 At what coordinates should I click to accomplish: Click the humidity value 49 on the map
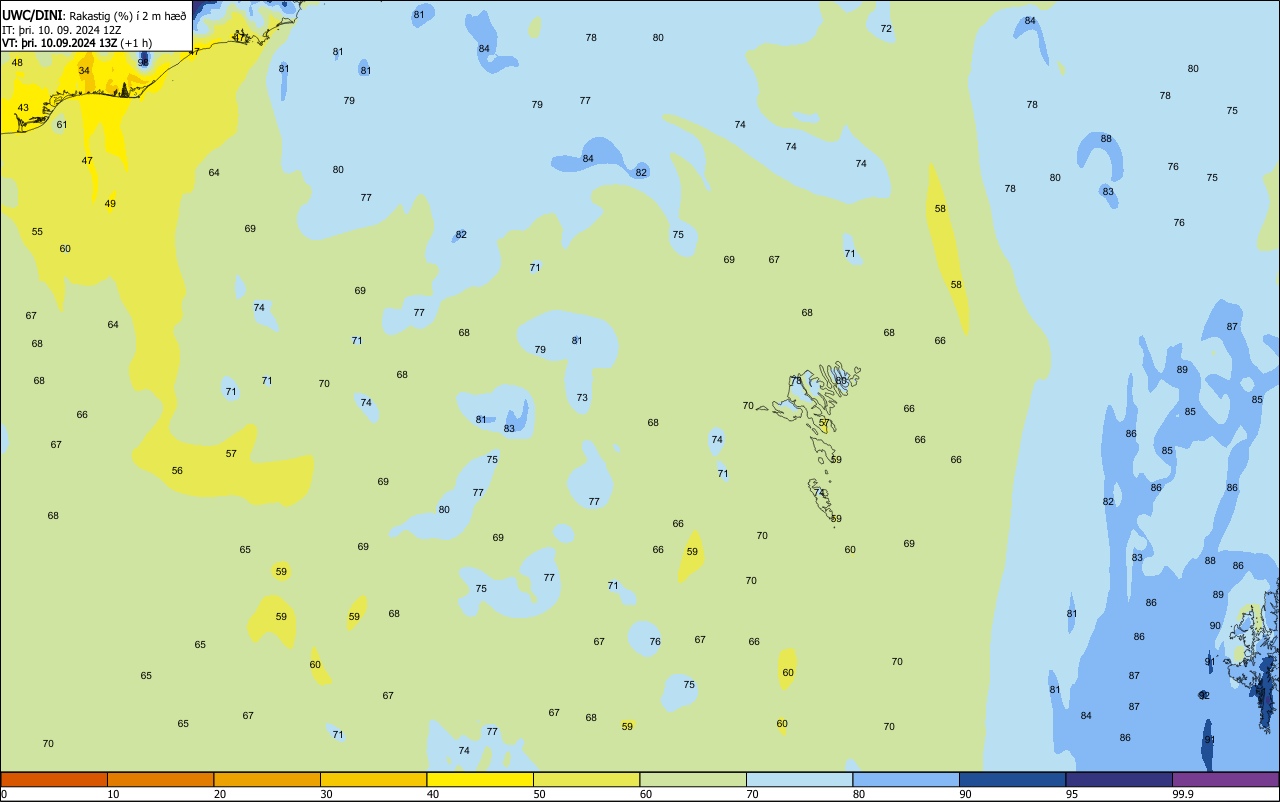tap(110, 204)
